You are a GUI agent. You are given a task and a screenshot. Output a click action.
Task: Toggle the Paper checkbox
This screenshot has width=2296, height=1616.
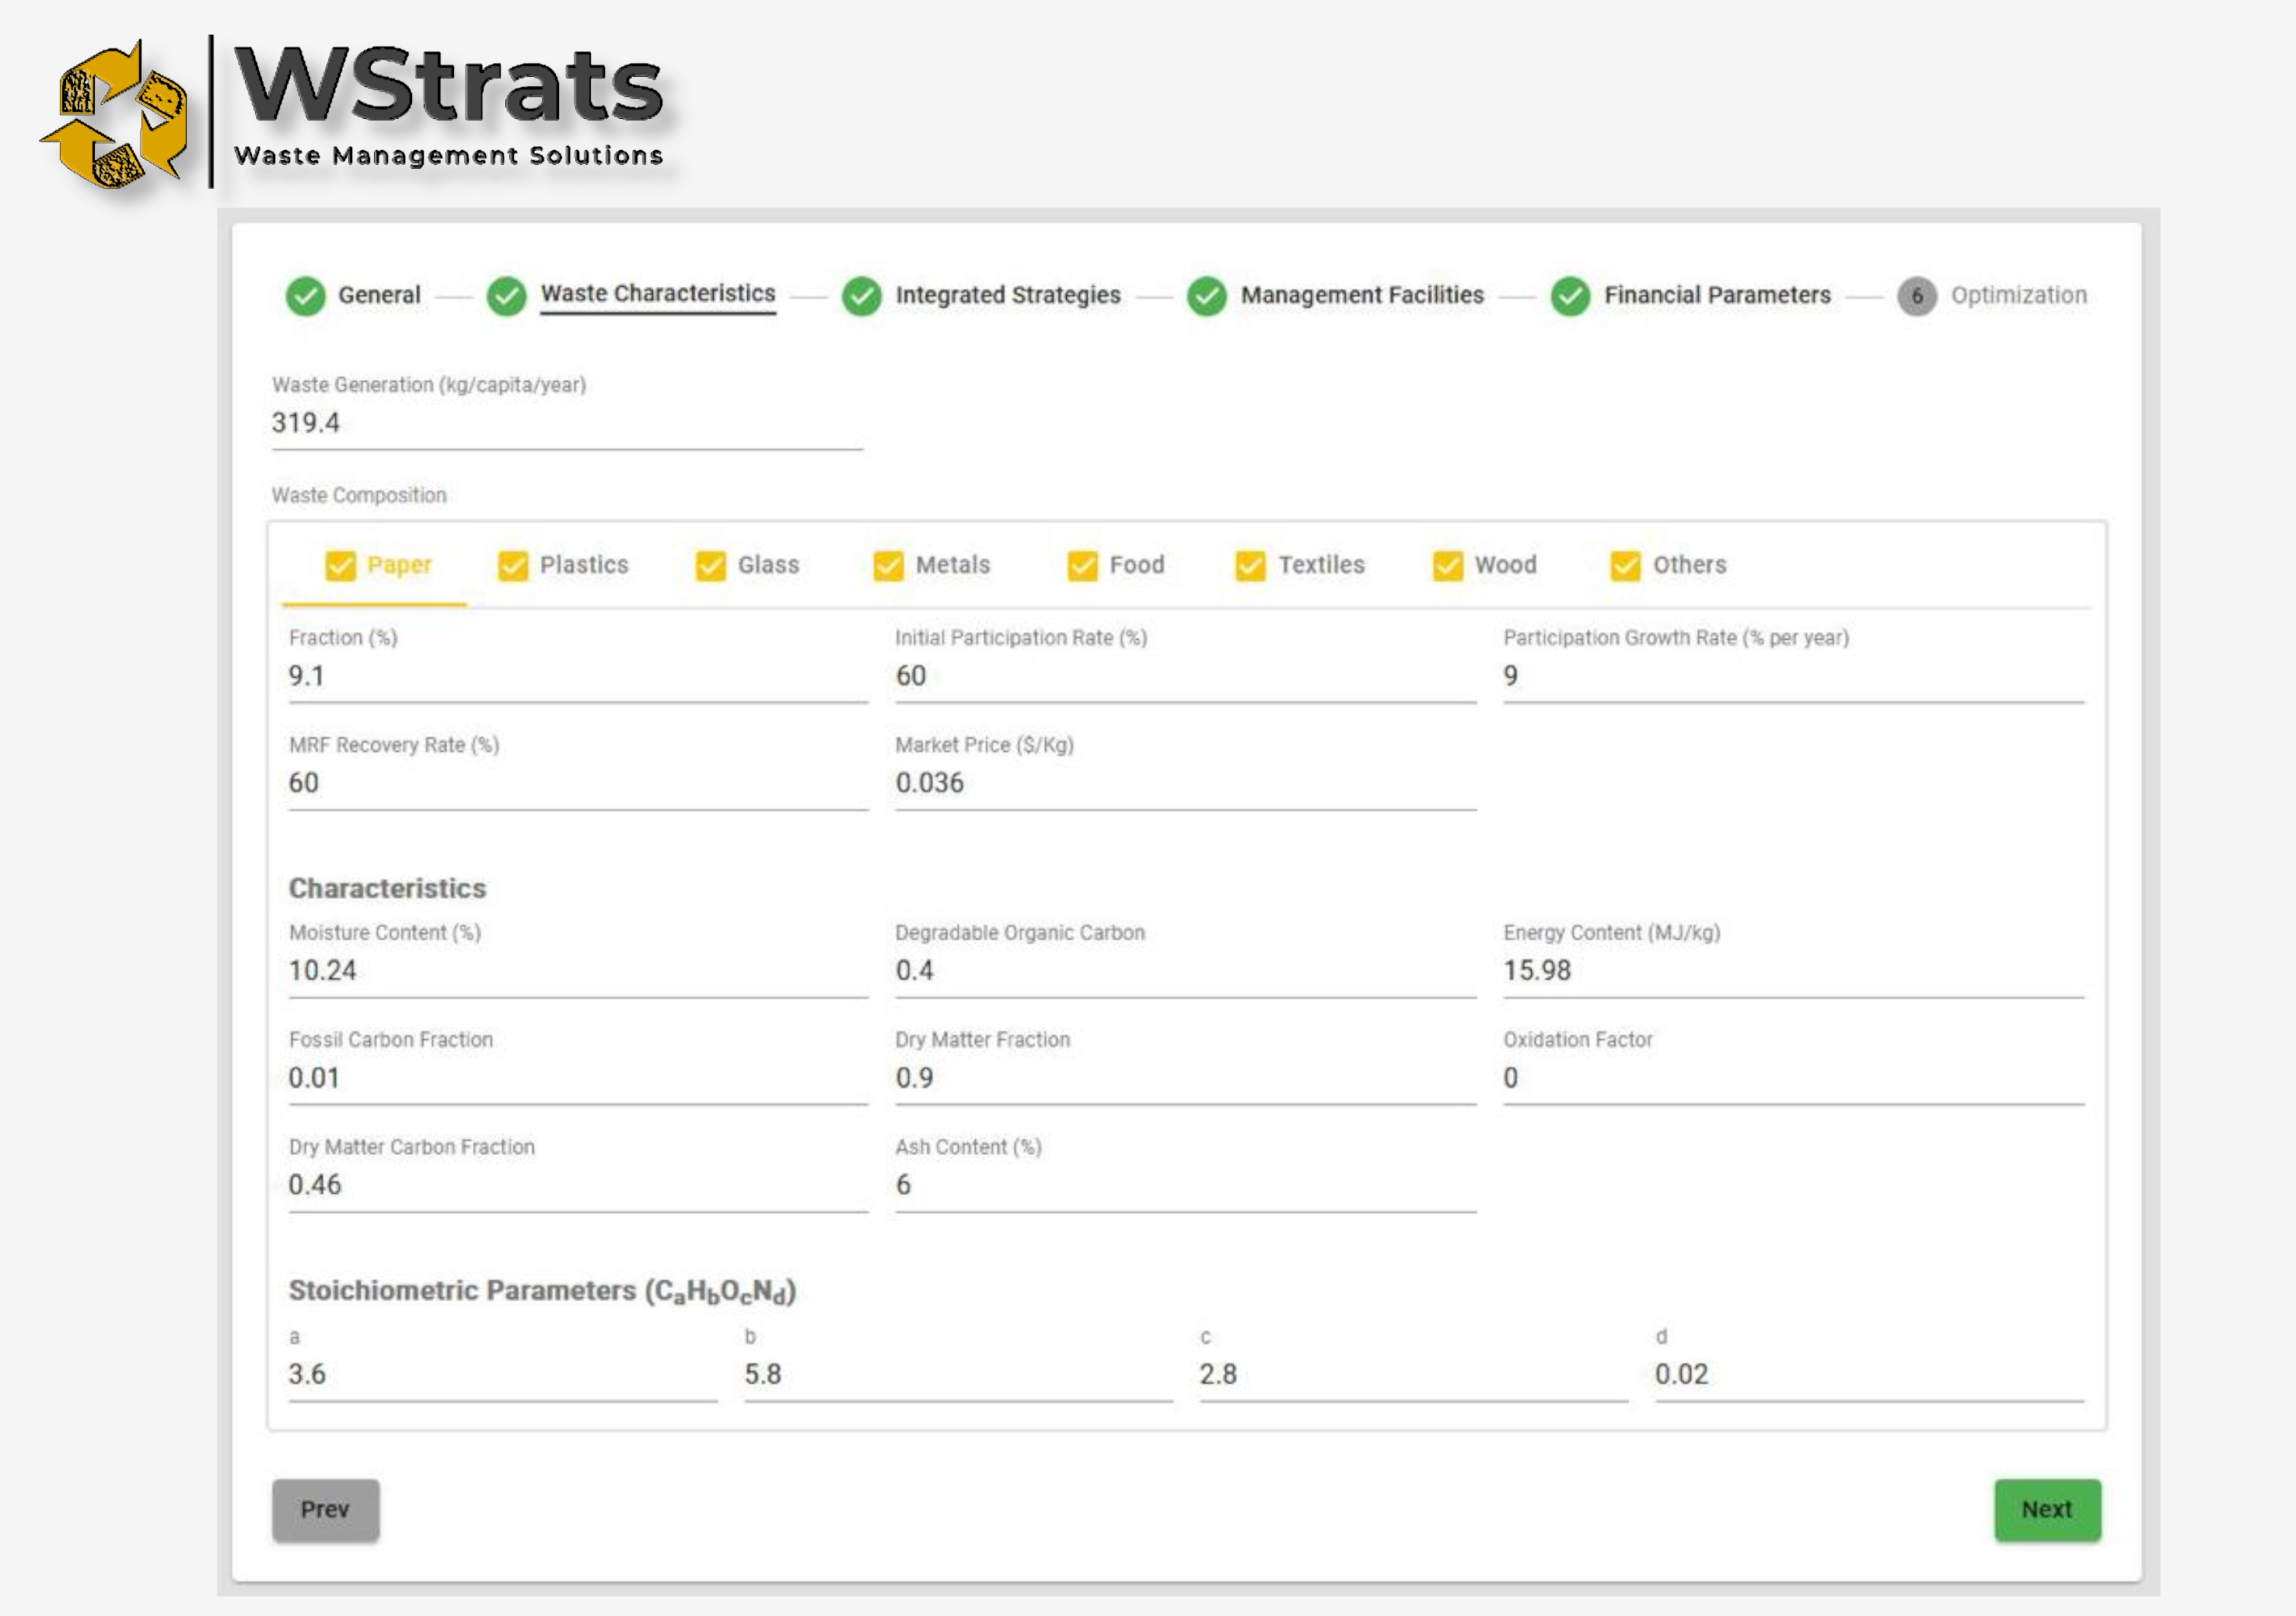tap(340, 566)
